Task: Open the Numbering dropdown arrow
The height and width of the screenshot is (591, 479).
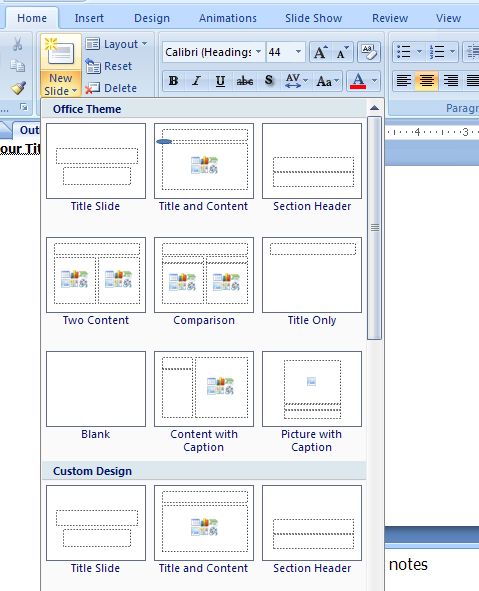Action: (x=453, y=52)
